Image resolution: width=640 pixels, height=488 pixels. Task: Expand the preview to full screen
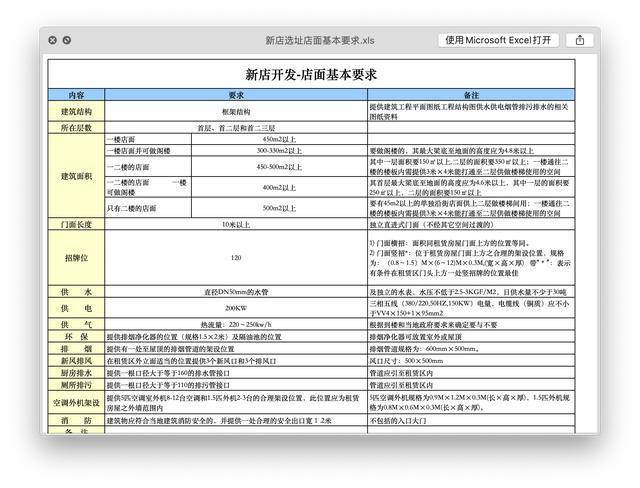(67, 40)
